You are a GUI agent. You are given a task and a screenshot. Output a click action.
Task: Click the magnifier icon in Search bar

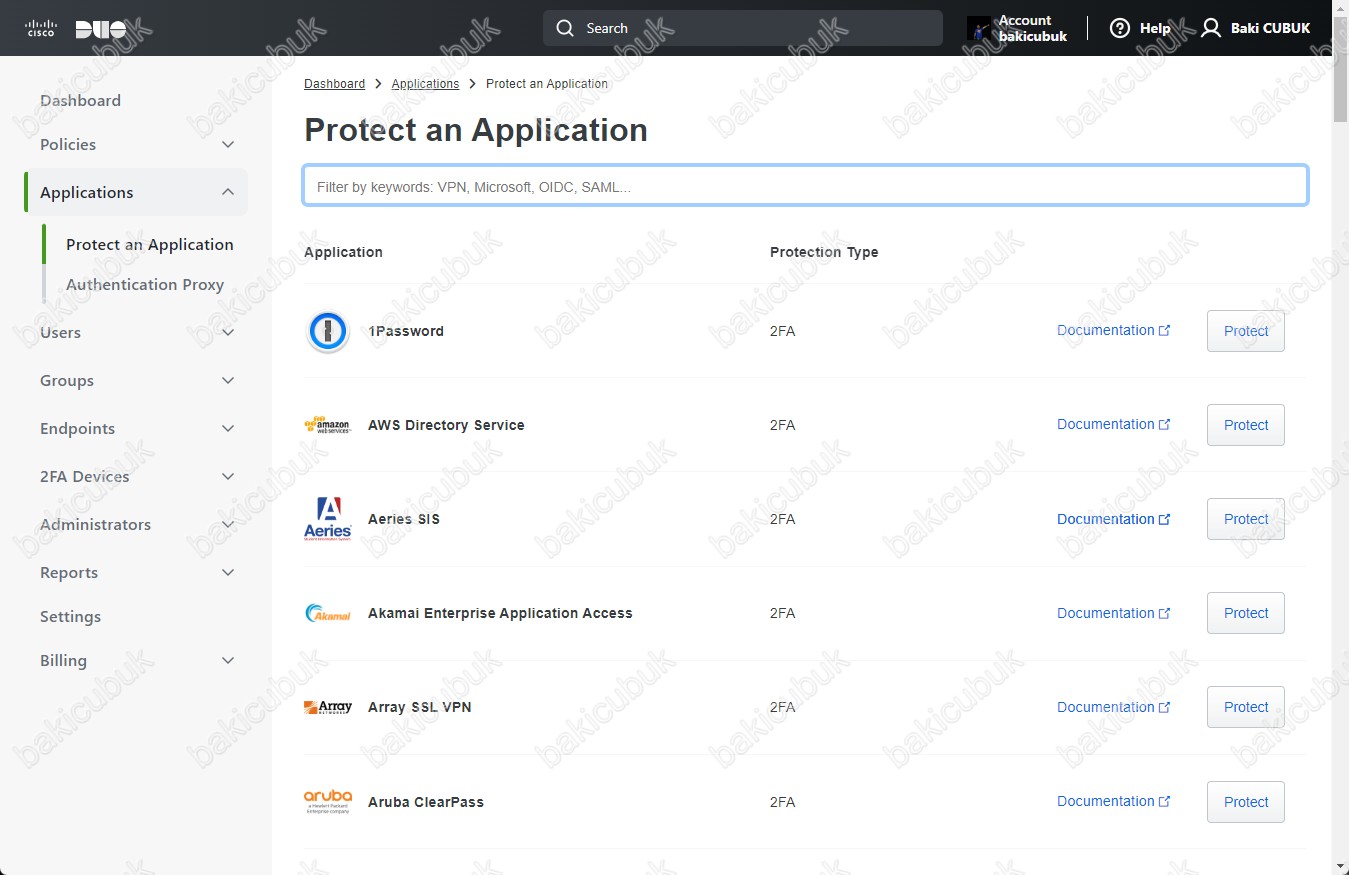pos(565,28)
